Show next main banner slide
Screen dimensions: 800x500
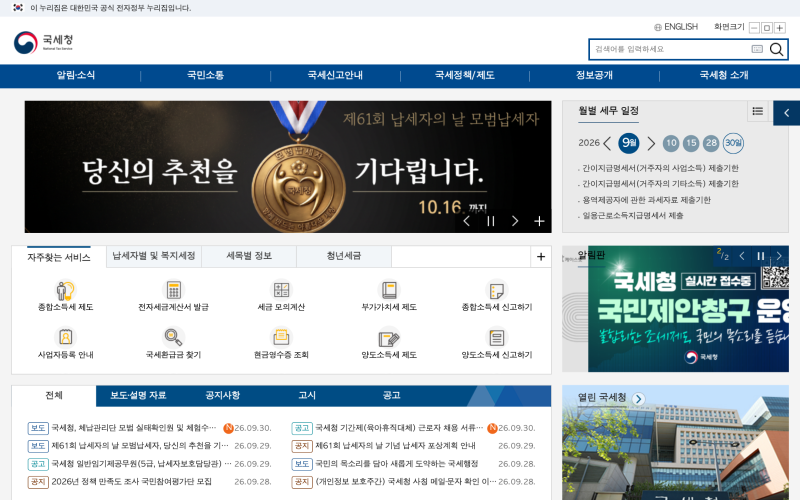pos(515,221)
